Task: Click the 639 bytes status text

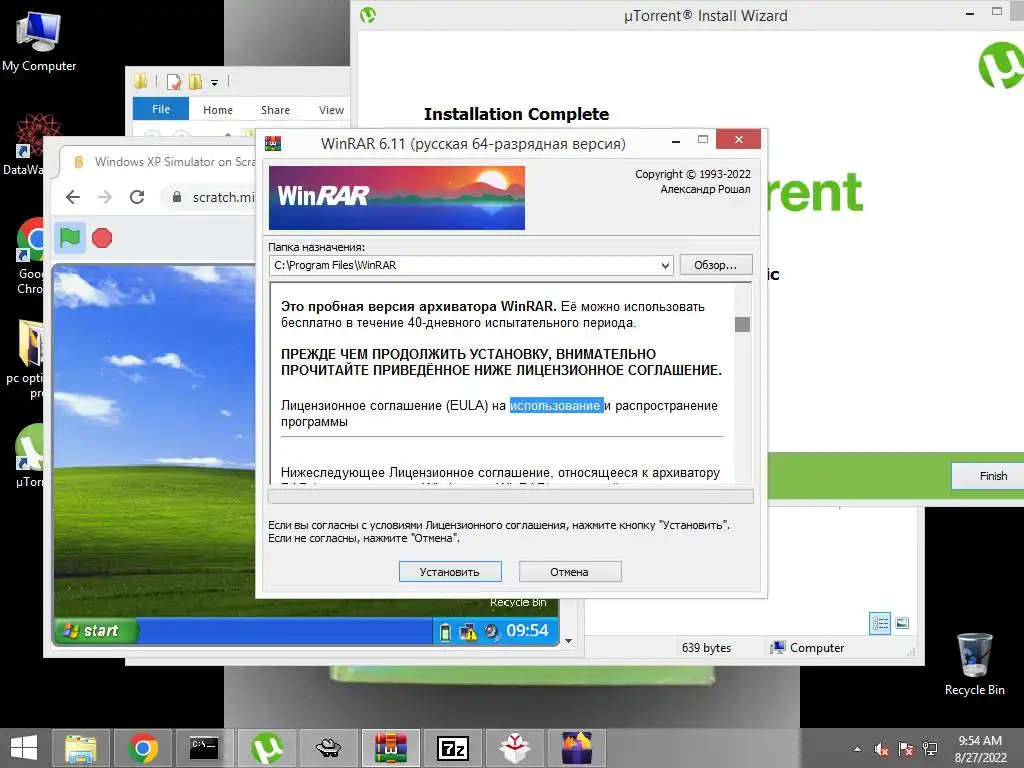Action: coord(706,647)
